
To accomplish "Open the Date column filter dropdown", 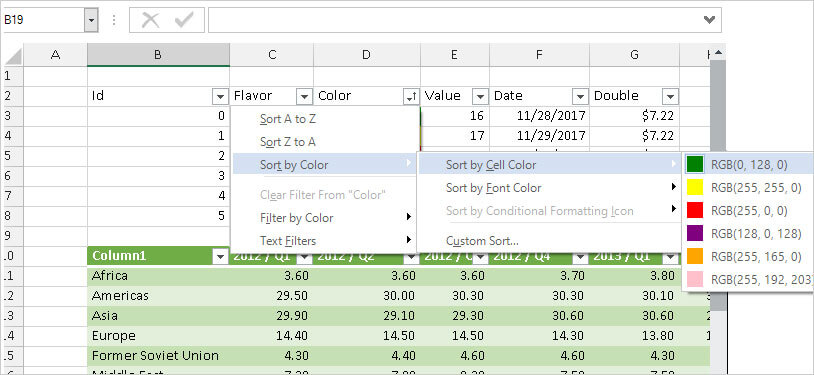I will [580, 96].
